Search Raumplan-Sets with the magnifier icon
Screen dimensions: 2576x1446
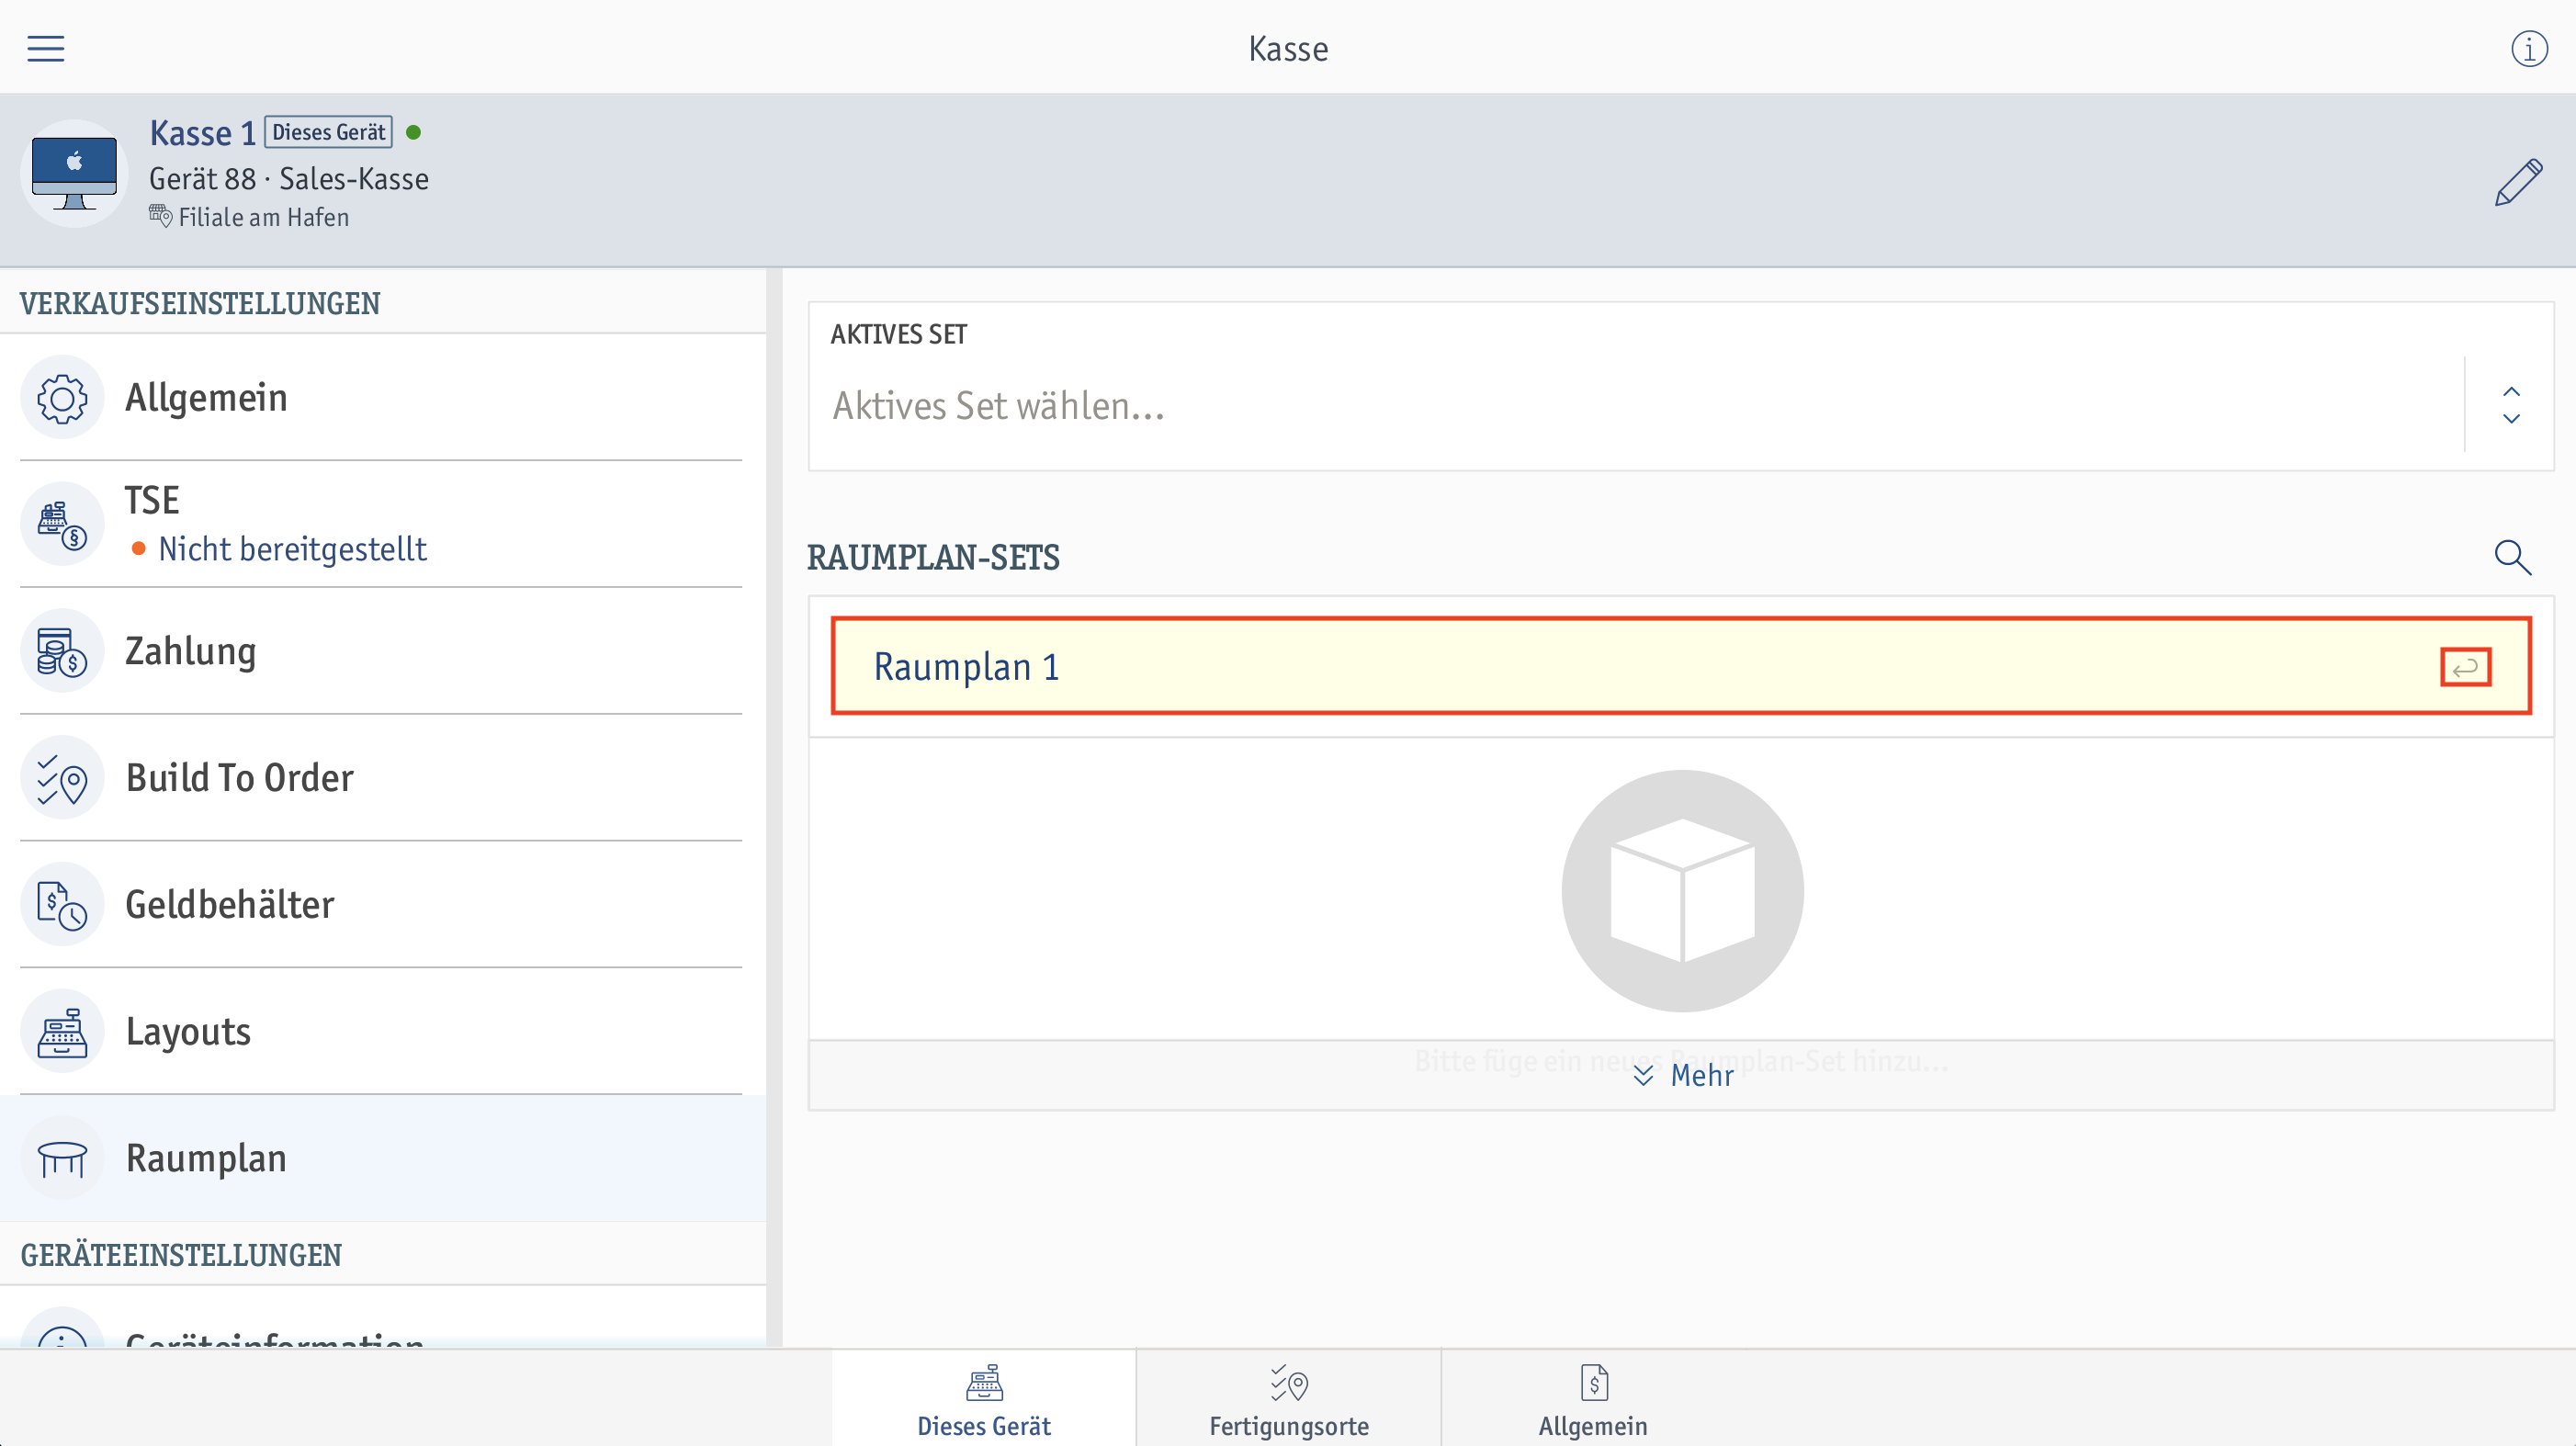[2512, 557]
